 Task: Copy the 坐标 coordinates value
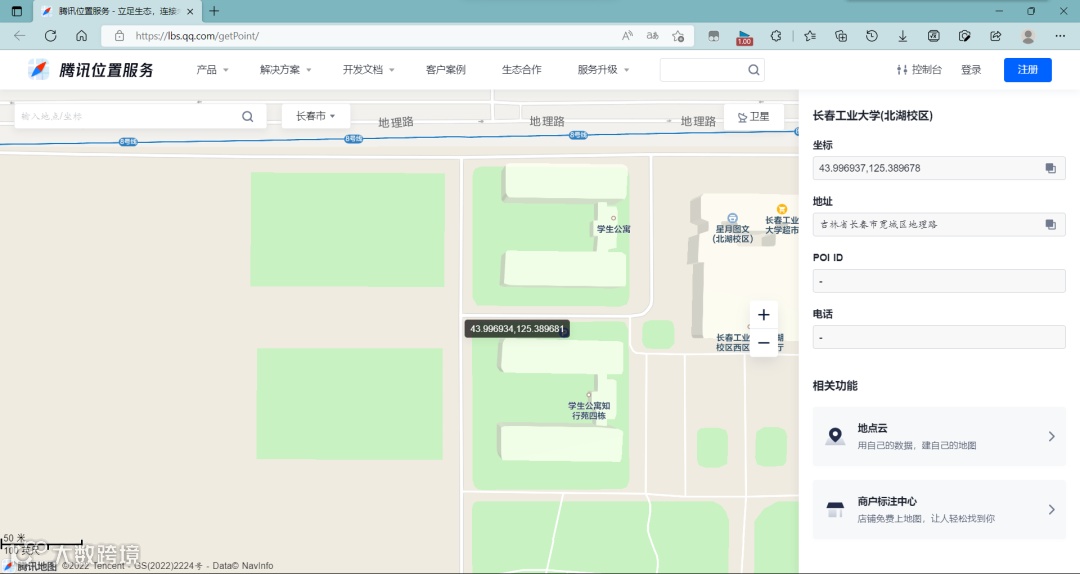pos(1050,168)
